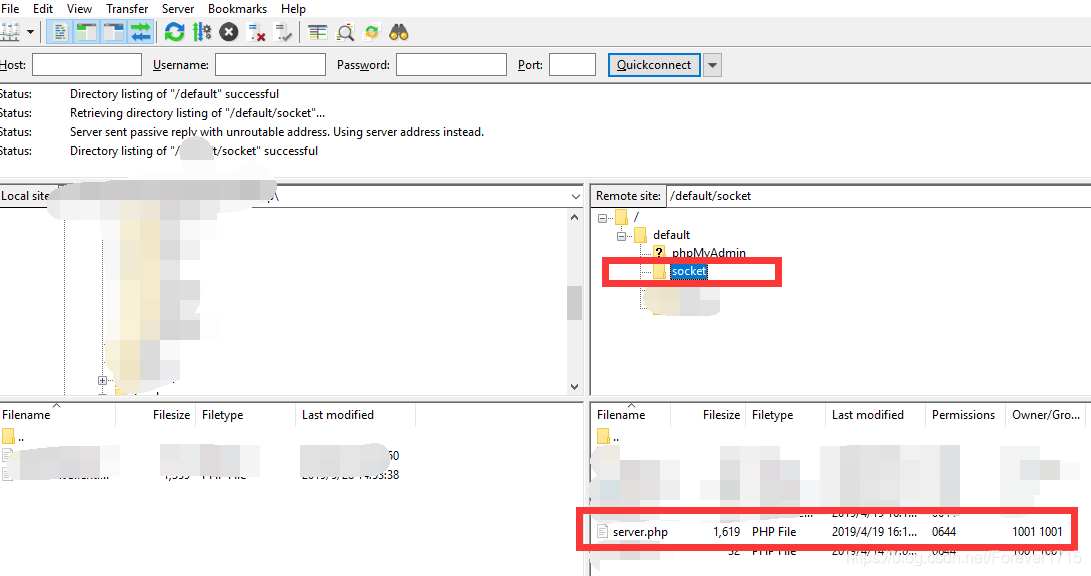Viewport: 1091px width, 576px height.
Task: Toggle synchronized browsing
Action: [372, 32]
